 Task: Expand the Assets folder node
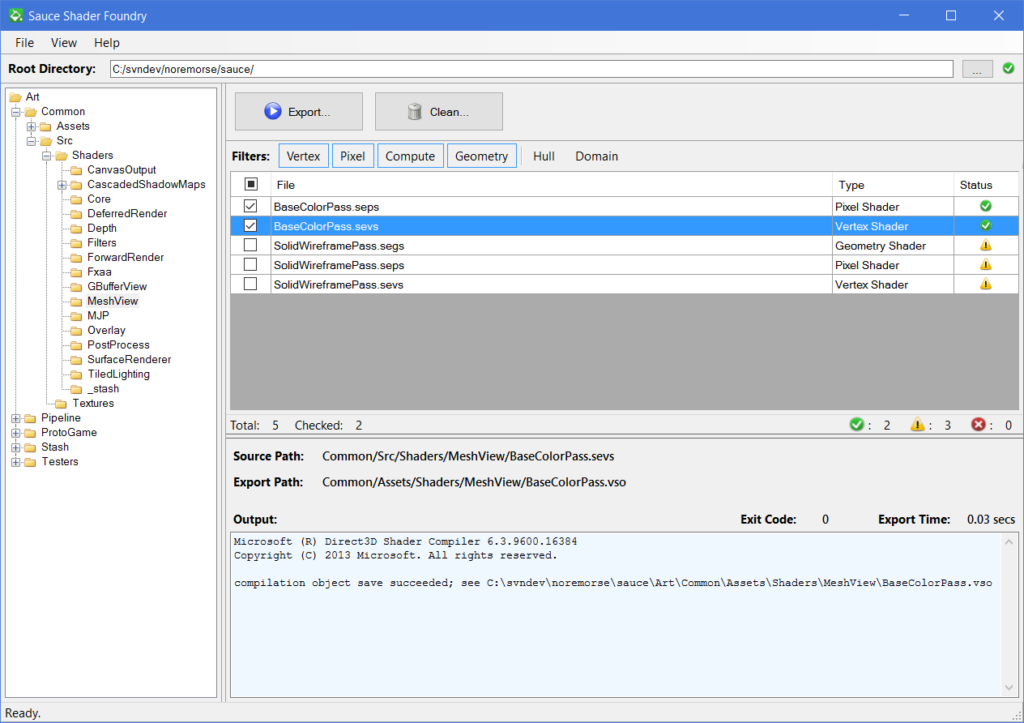(31, 127)
